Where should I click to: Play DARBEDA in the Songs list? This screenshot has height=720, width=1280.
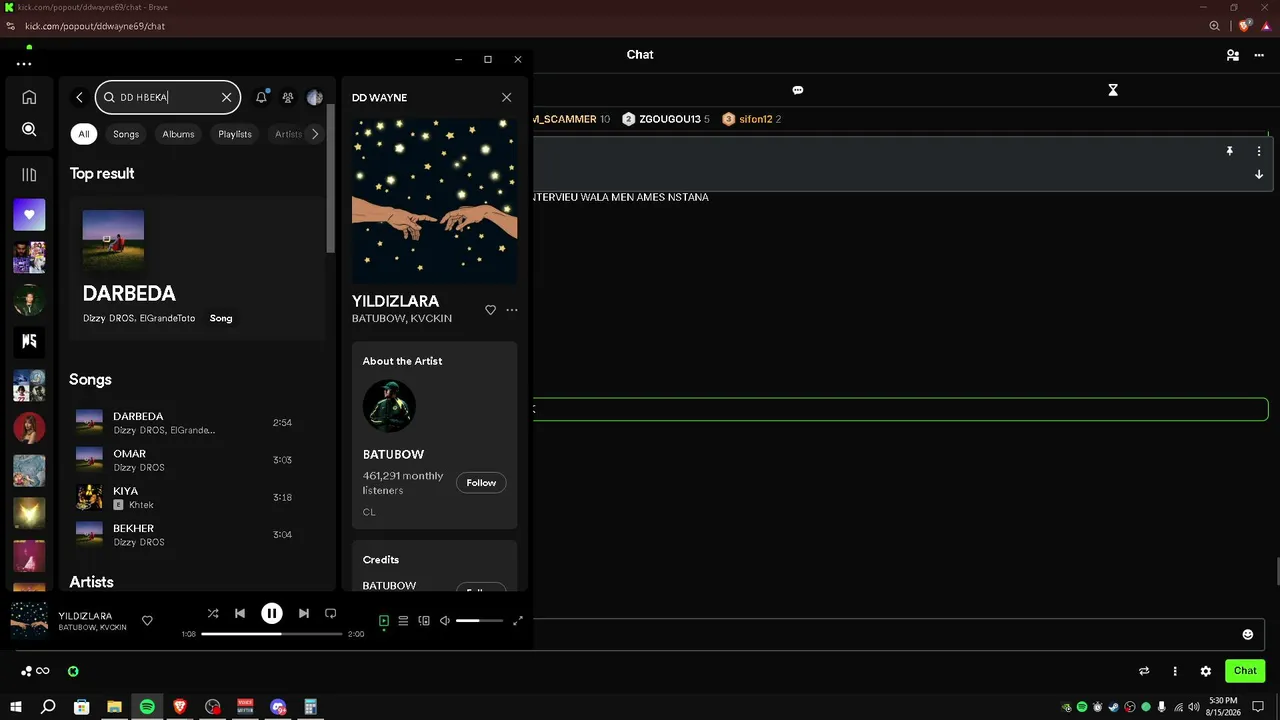coord(197,422)
